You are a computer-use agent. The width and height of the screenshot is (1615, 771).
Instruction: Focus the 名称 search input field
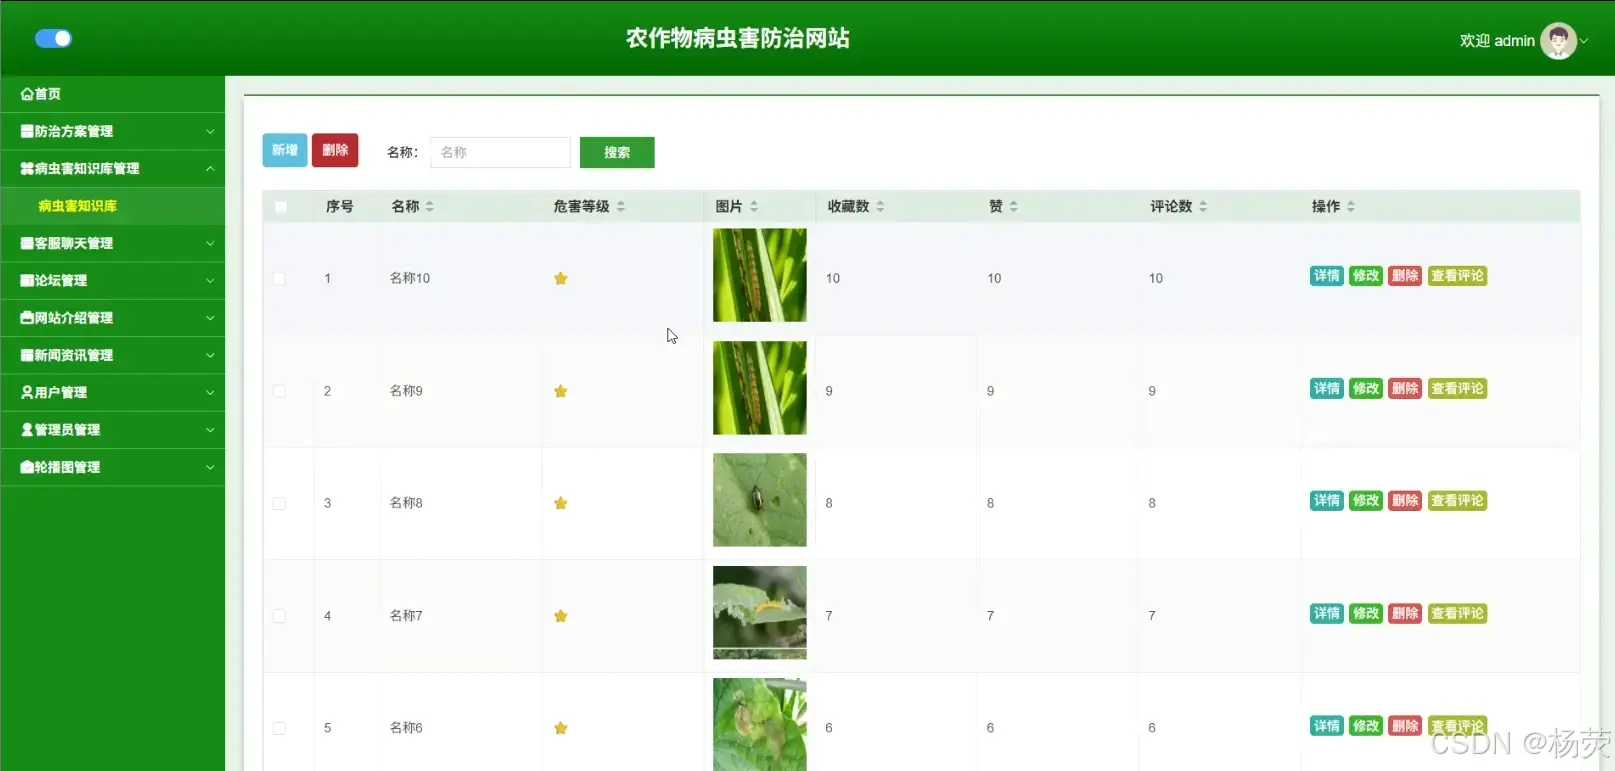tap(500, 152)
